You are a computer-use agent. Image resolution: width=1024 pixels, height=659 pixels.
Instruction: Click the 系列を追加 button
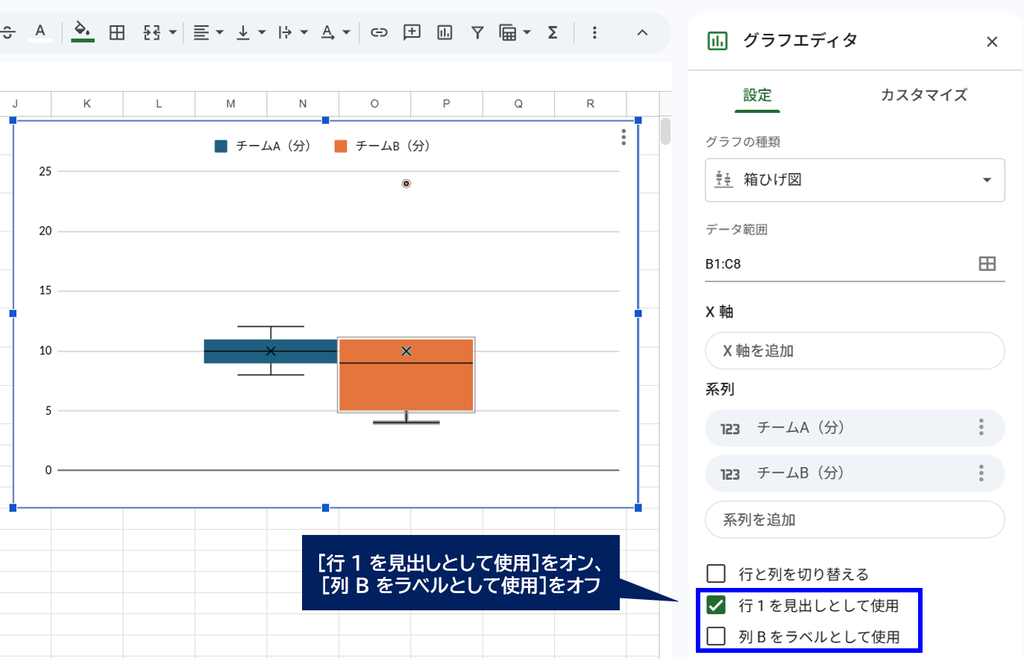(855, 520)
